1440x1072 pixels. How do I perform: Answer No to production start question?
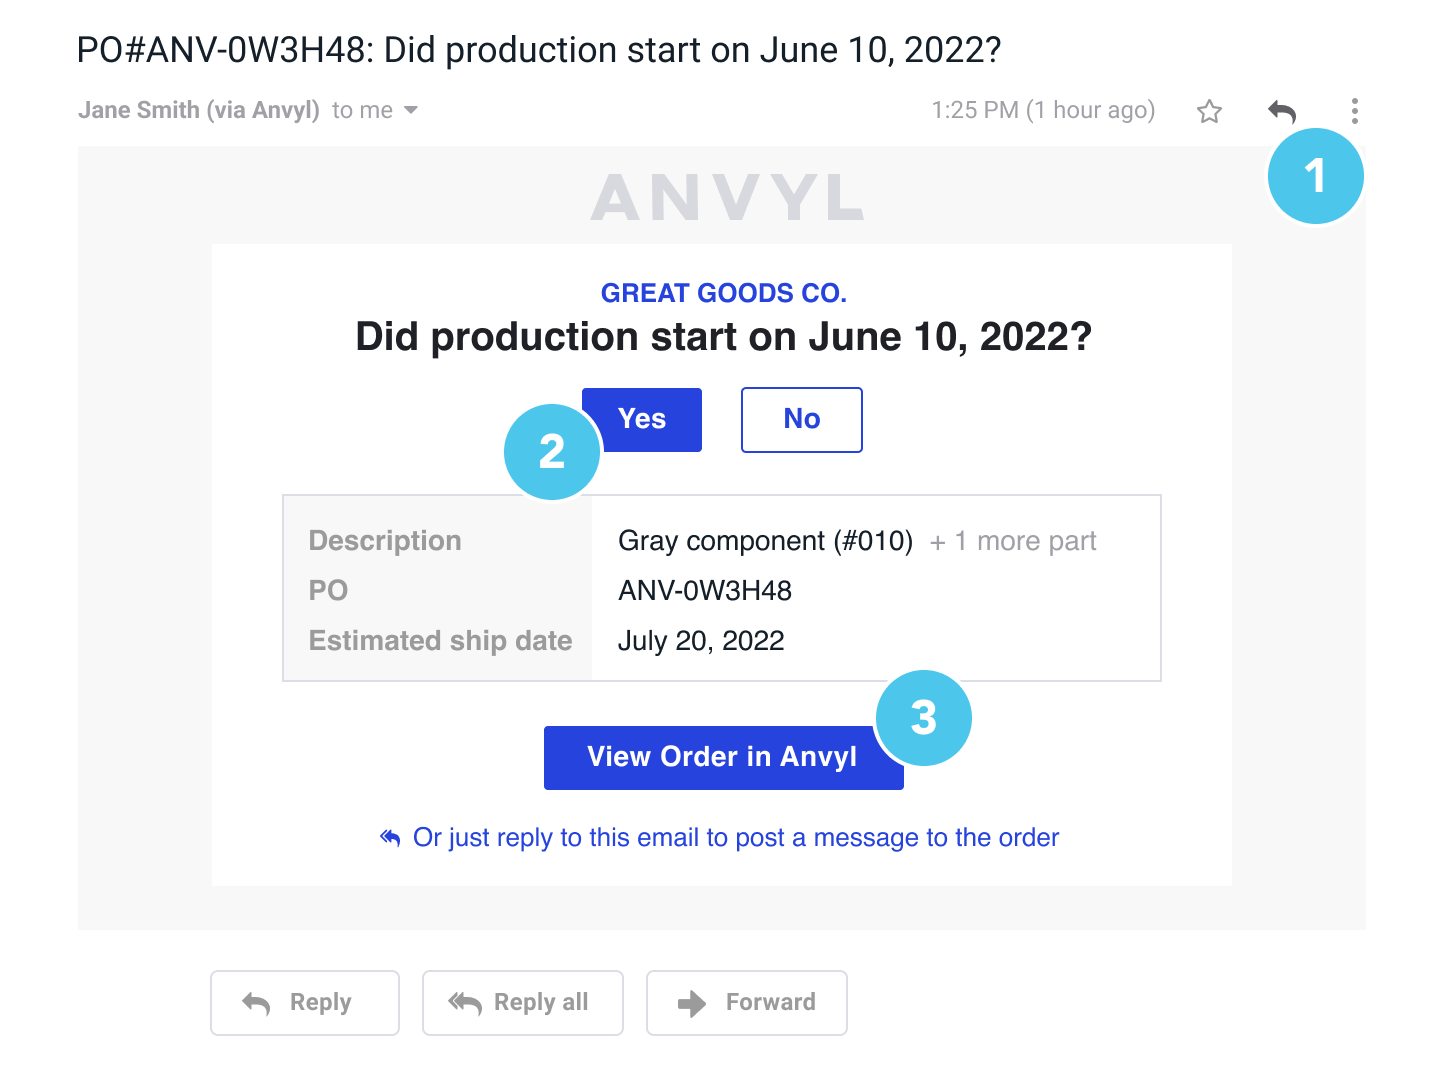802,420
